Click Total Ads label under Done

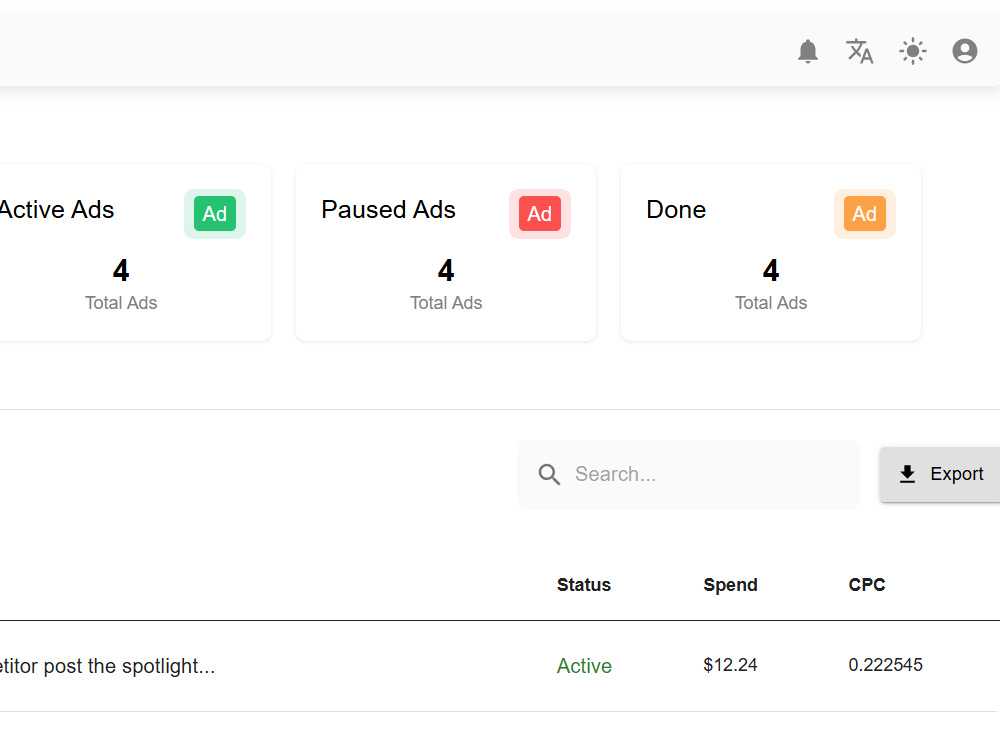tap(770, 303)
